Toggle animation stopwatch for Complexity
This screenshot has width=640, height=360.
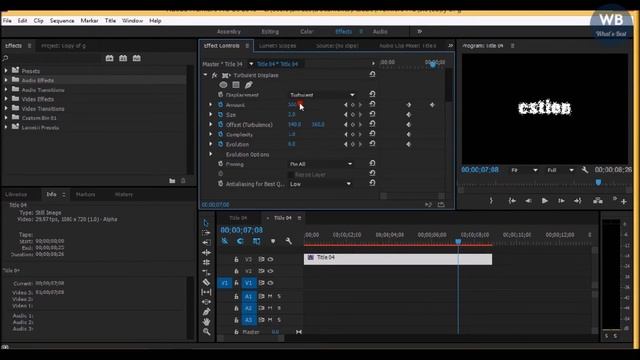(x=220, y=134)
